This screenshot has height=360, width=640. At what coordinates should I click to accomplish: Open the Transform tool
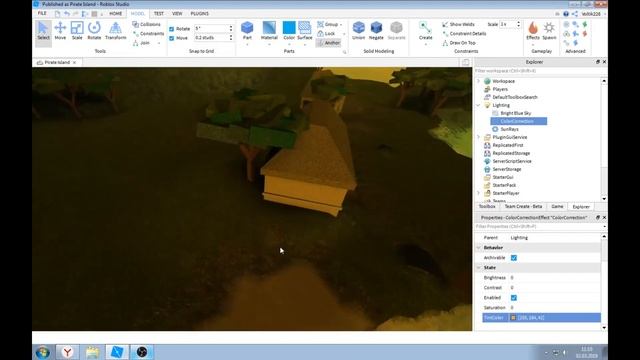(116, 31)
